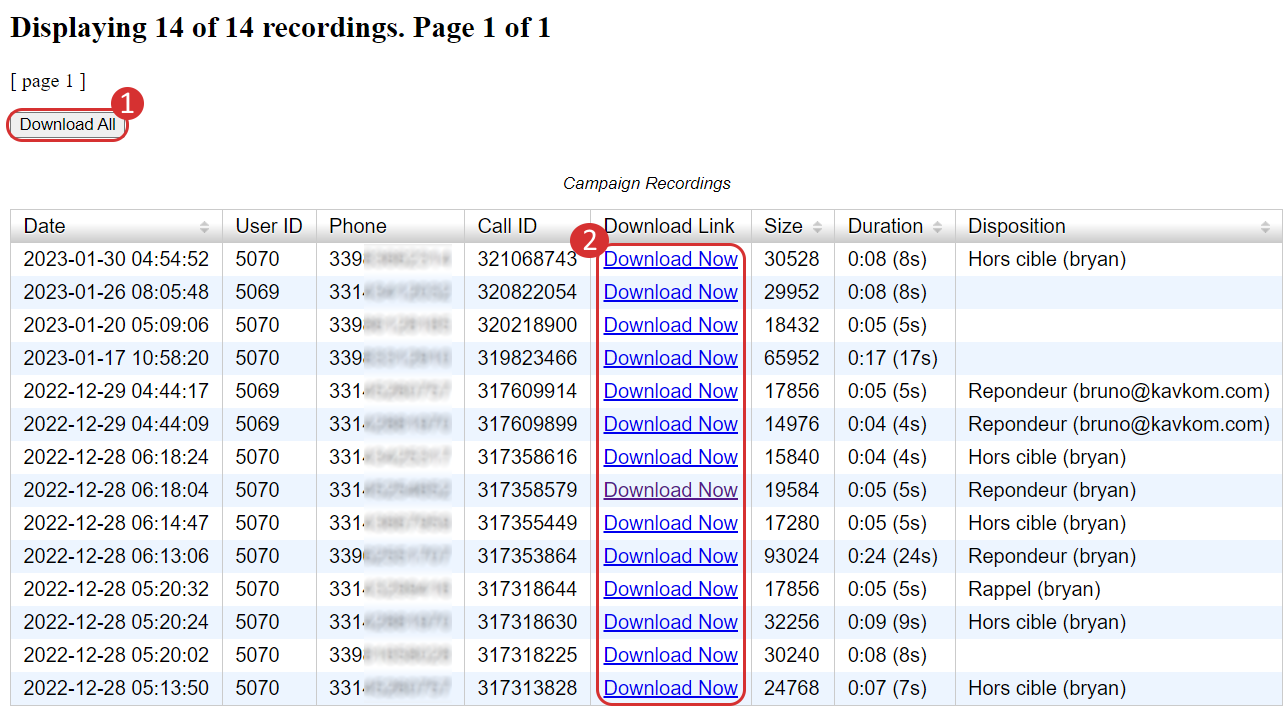Download recording for call 317609899
Screen dimensions: 1283x707
670,424
